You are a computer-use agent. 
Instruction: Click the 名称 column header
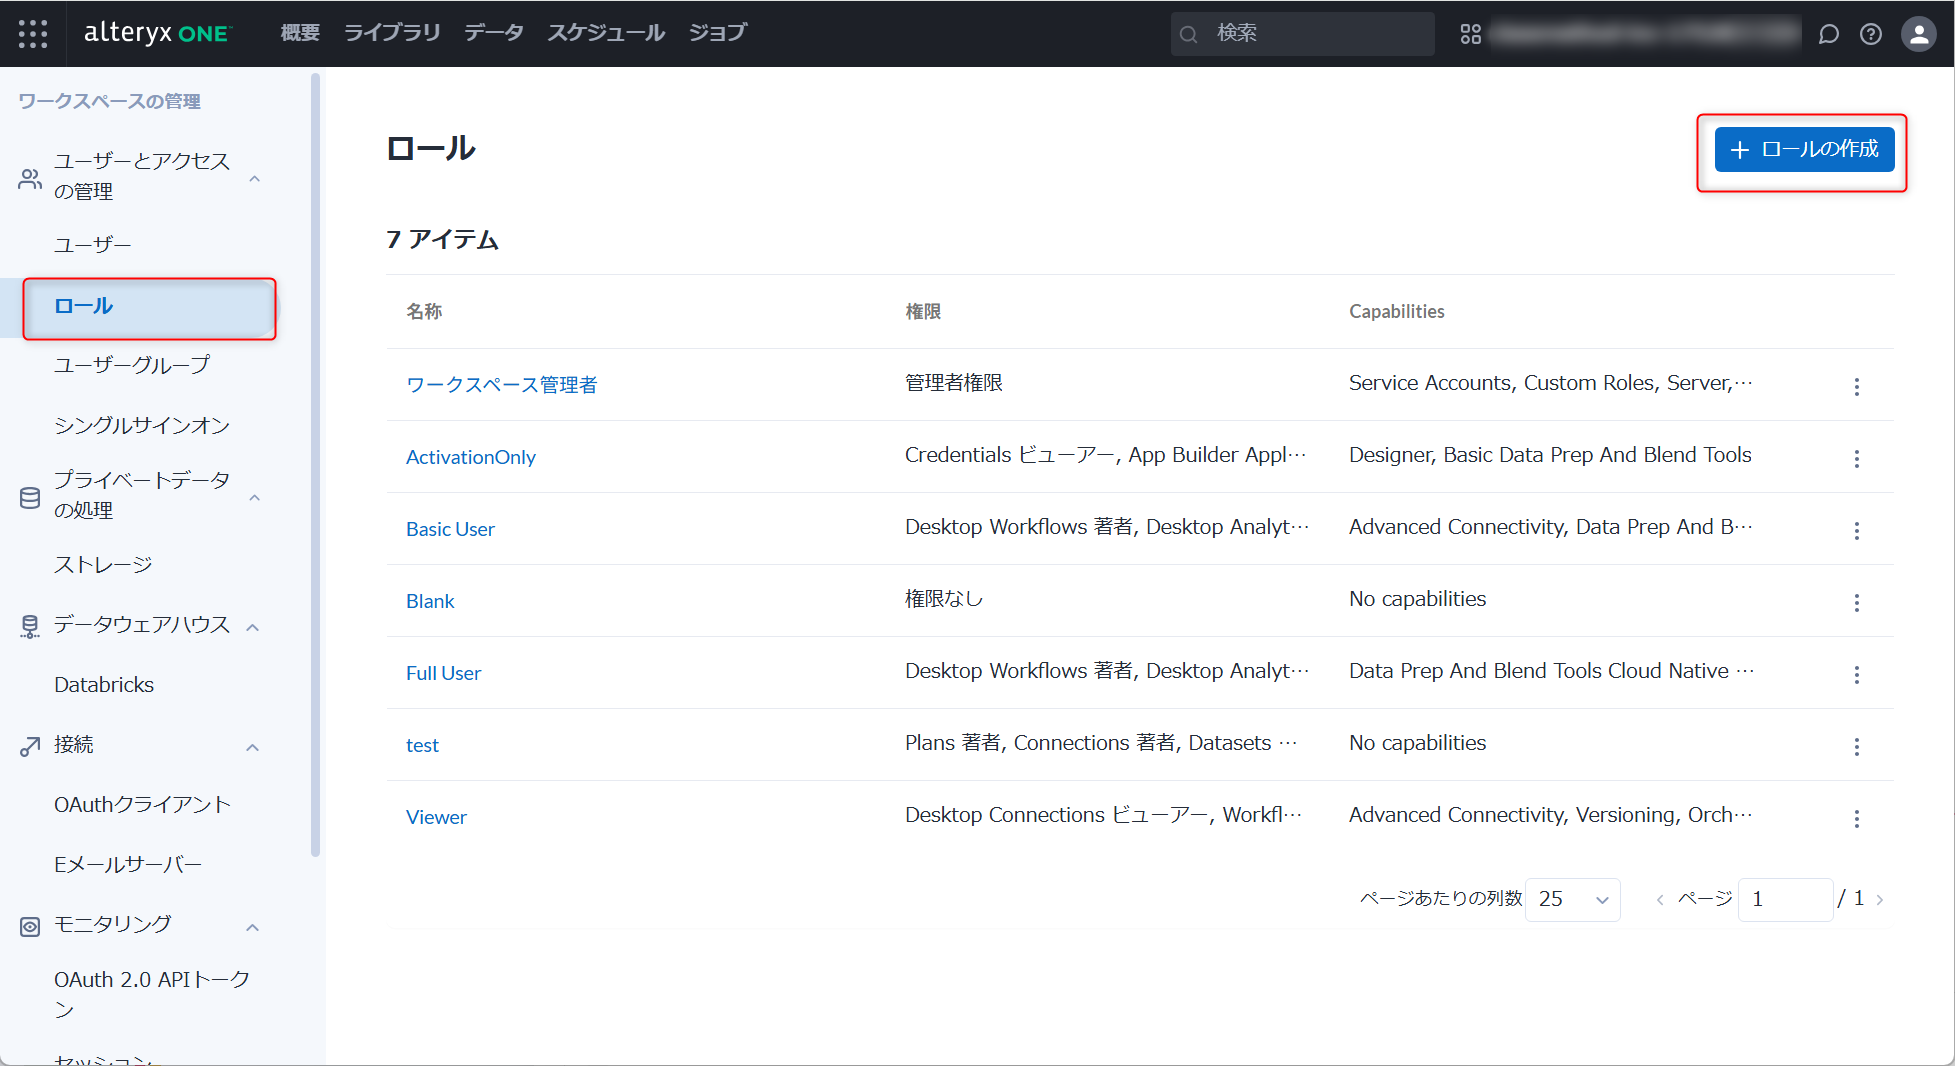click(x=424, y=312)
